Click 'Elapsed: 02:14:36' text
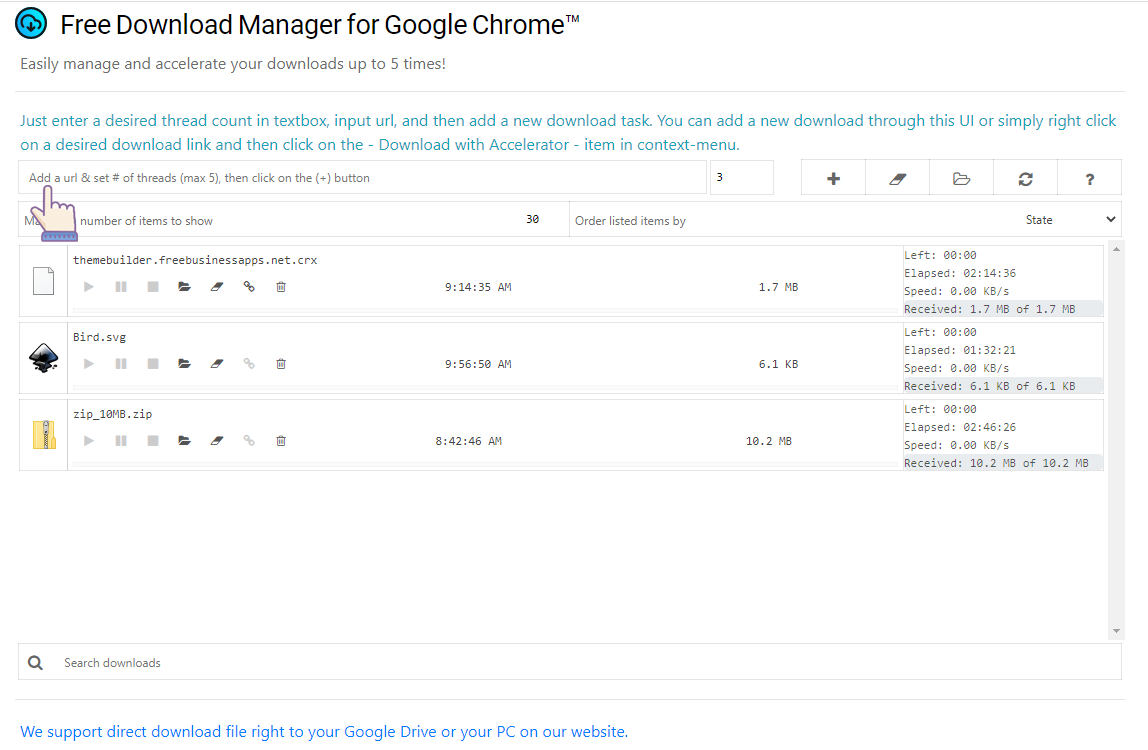Screen dimensions: 1148x750 tap(960, 273)
